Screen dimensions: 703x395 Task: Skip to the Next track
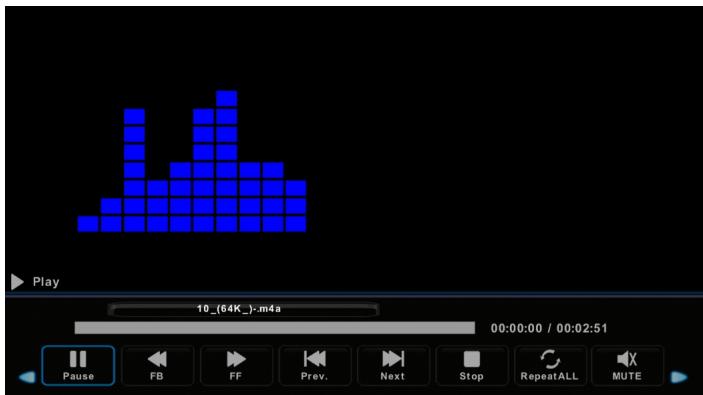click(x=393, y=365)
